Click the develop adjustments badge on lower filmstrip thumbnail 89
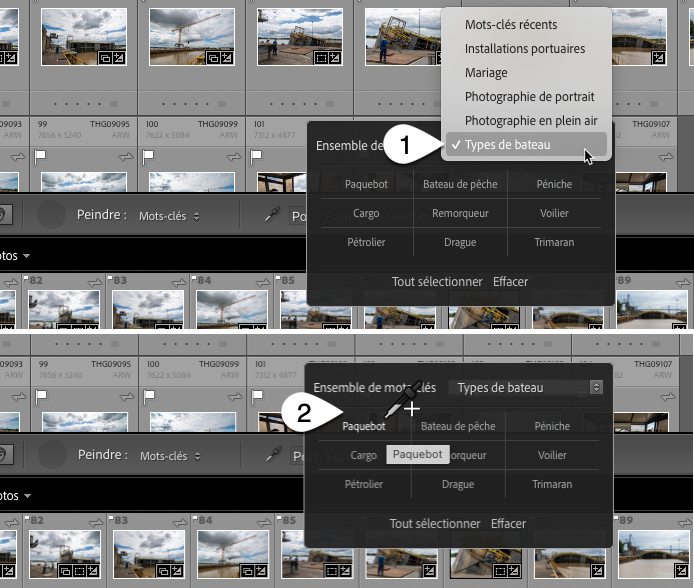The width and height of the screenshot is (694, 588). coord(682,571)
